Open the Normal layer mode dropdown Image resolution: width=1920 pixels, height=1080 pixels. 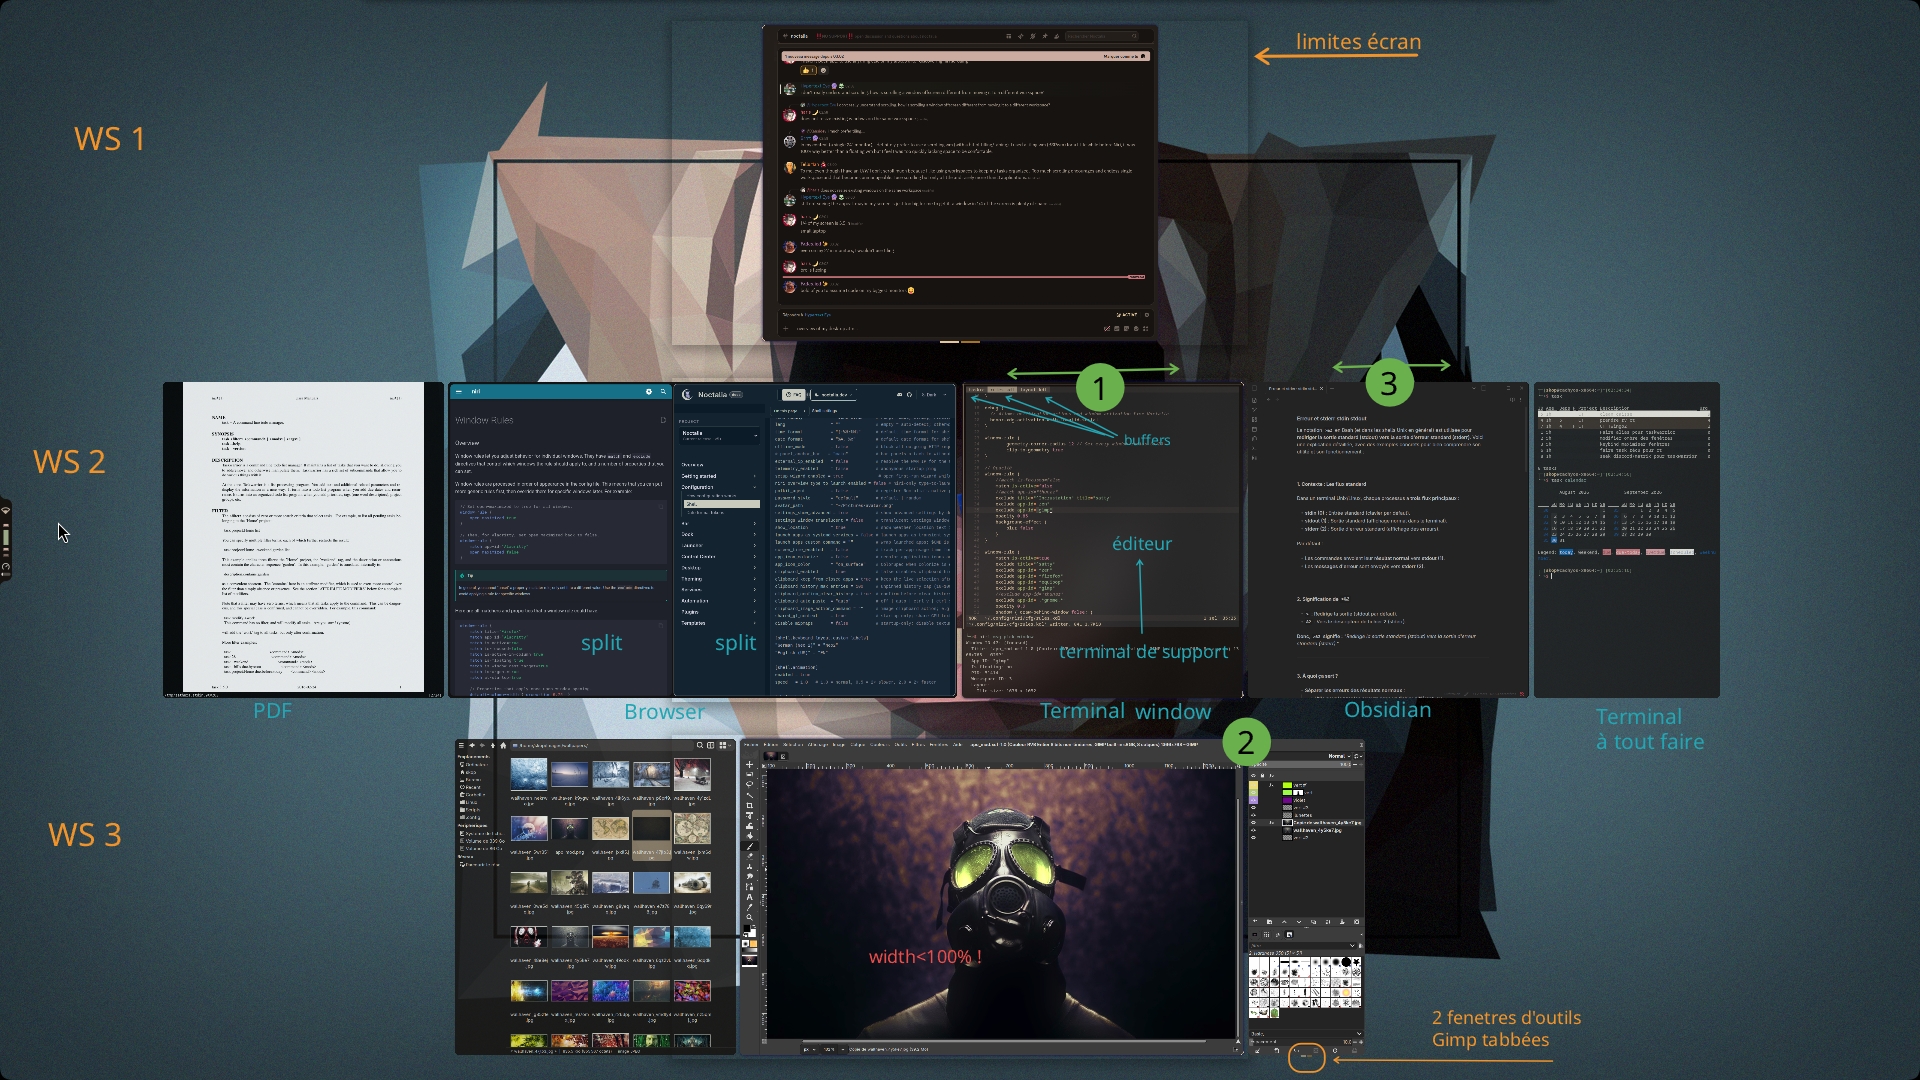(x=1339, y=756)
